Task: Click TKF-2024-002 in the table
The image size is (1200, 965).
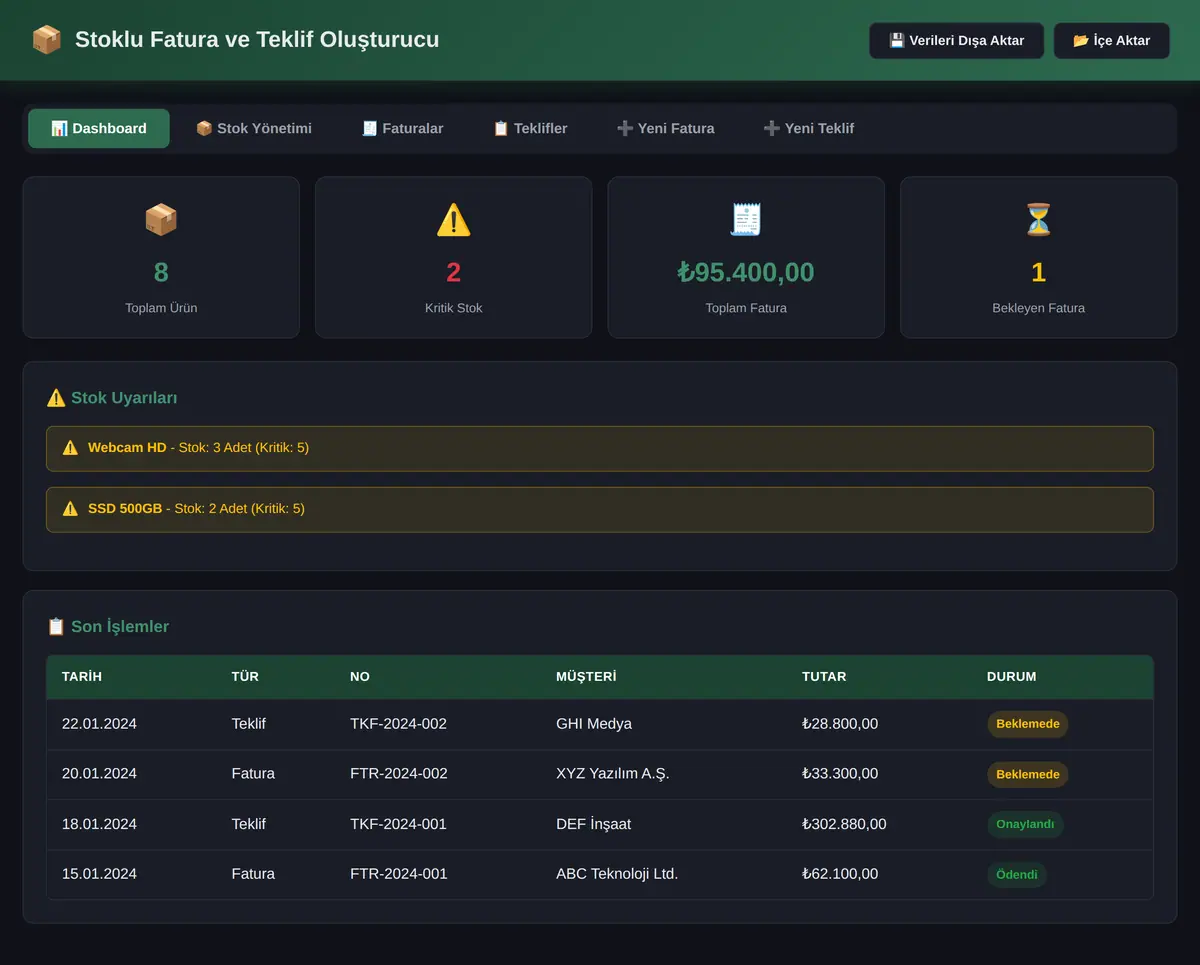Action: pos(398,724)
